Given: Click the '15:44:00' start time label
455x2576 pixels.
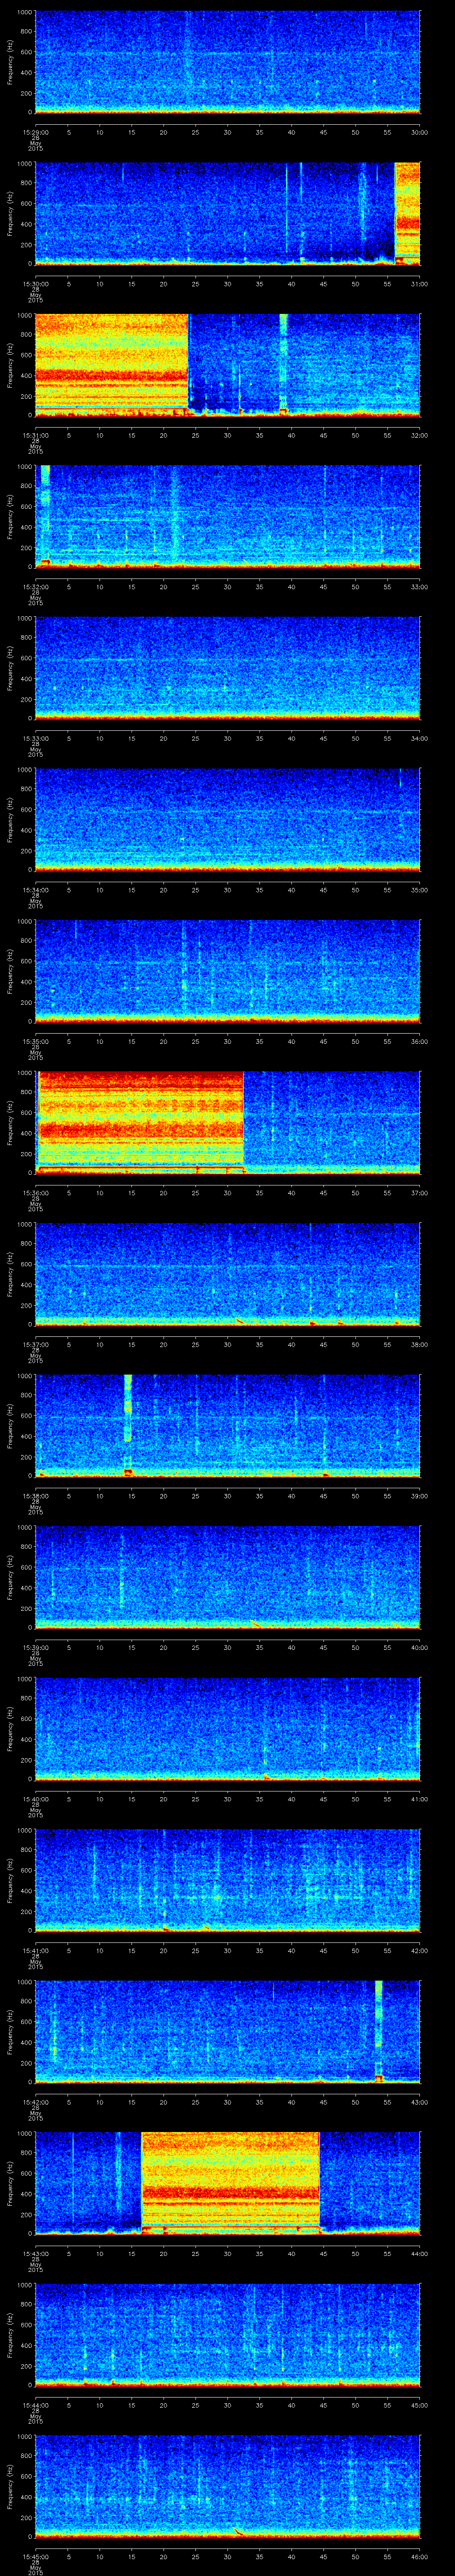Looking at the screenshot, I should tap(35, 2405).
